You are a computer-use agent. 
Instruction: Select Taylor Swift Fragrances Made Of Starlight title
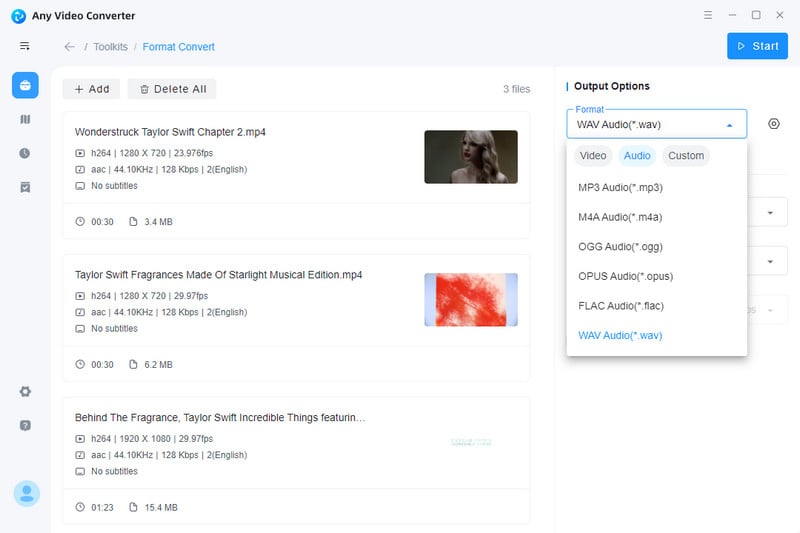click(218, 275)
